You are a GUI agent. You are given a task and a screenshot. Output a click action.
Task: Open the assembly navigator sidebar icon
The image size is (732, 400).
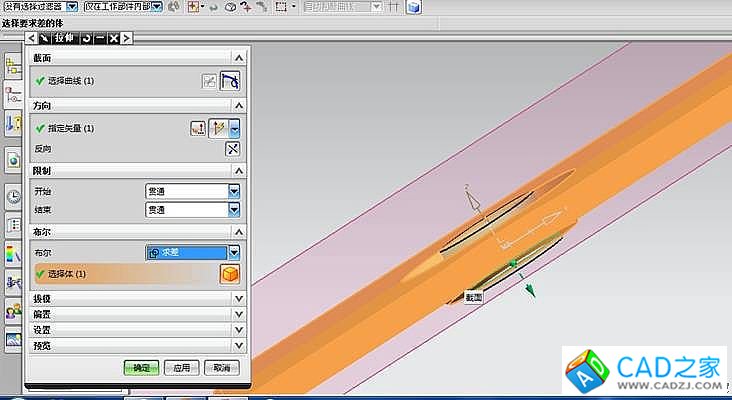coord(13,67)
